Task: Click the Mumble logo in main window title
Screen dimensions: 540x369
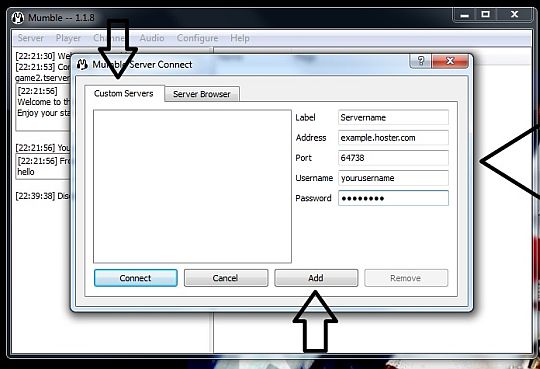Action: tap(18, 18)
